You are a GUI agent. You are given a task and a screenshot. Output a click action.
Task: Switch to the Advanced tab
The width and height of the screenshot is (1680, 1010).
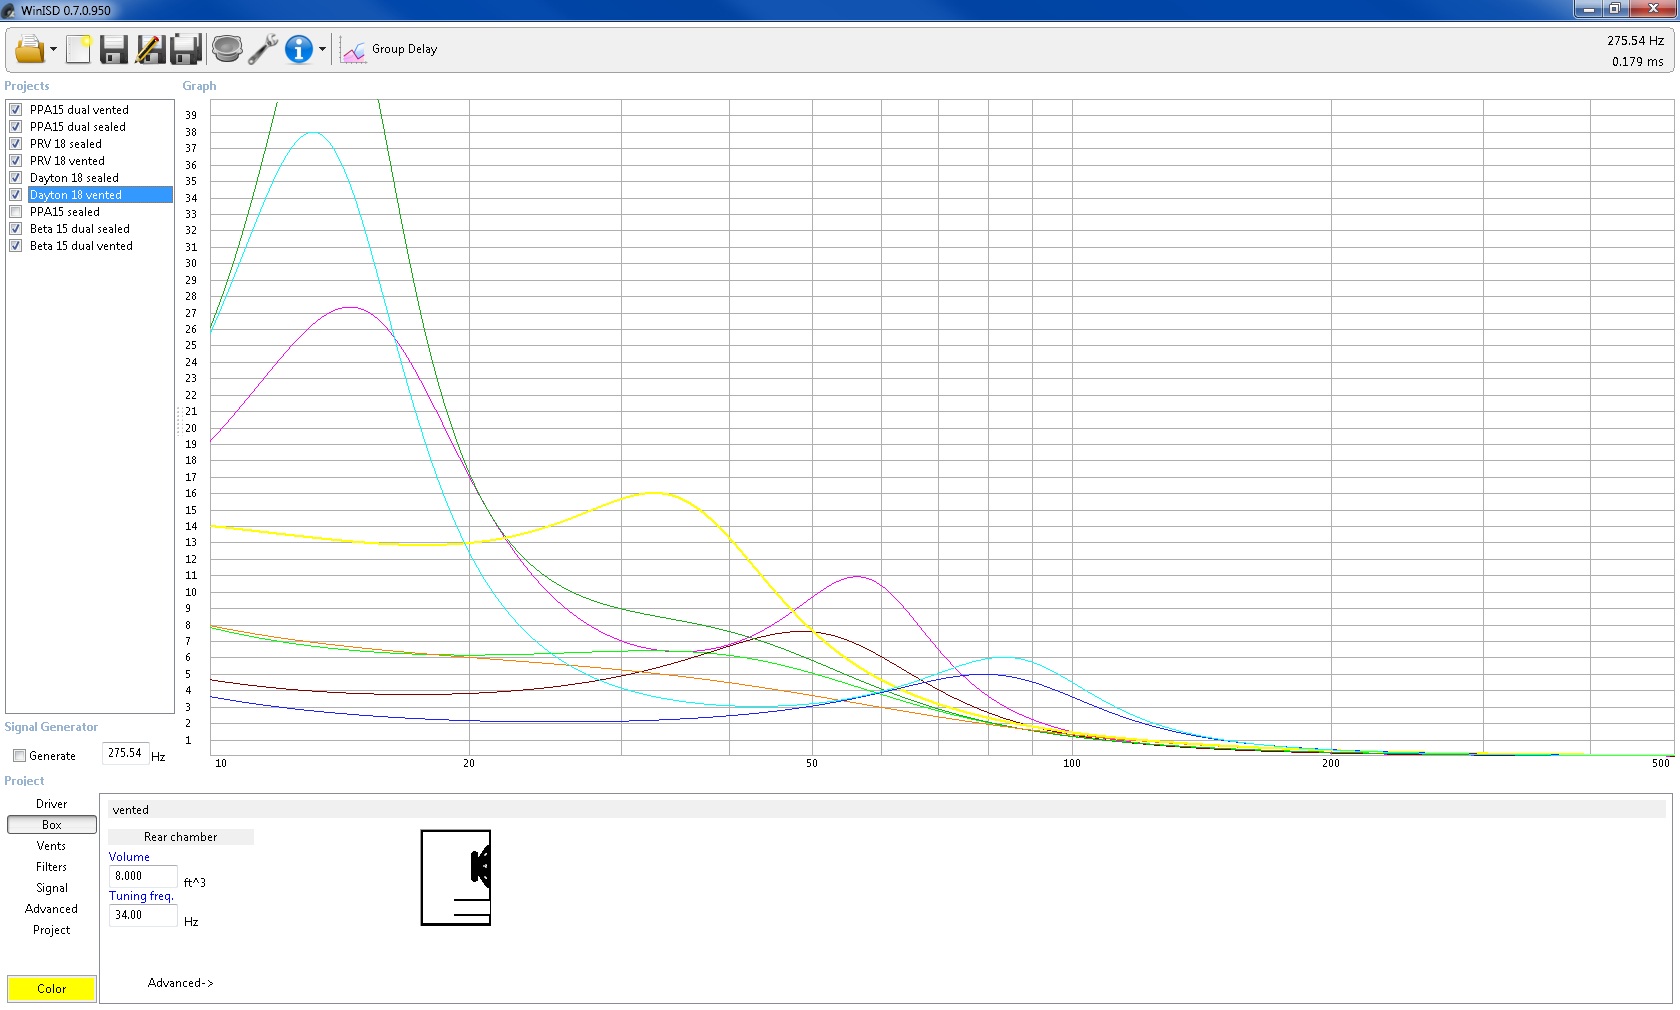click(52, 909)
